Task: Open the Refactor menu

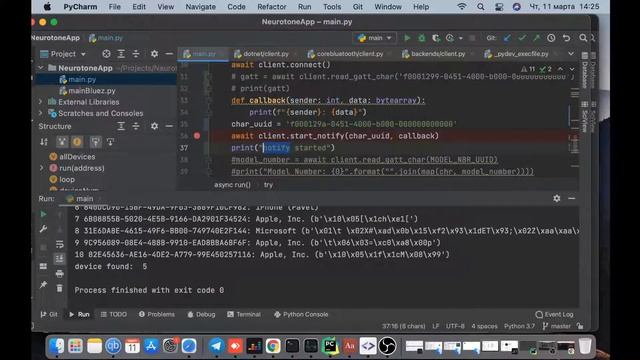Action: coord(271,7)
